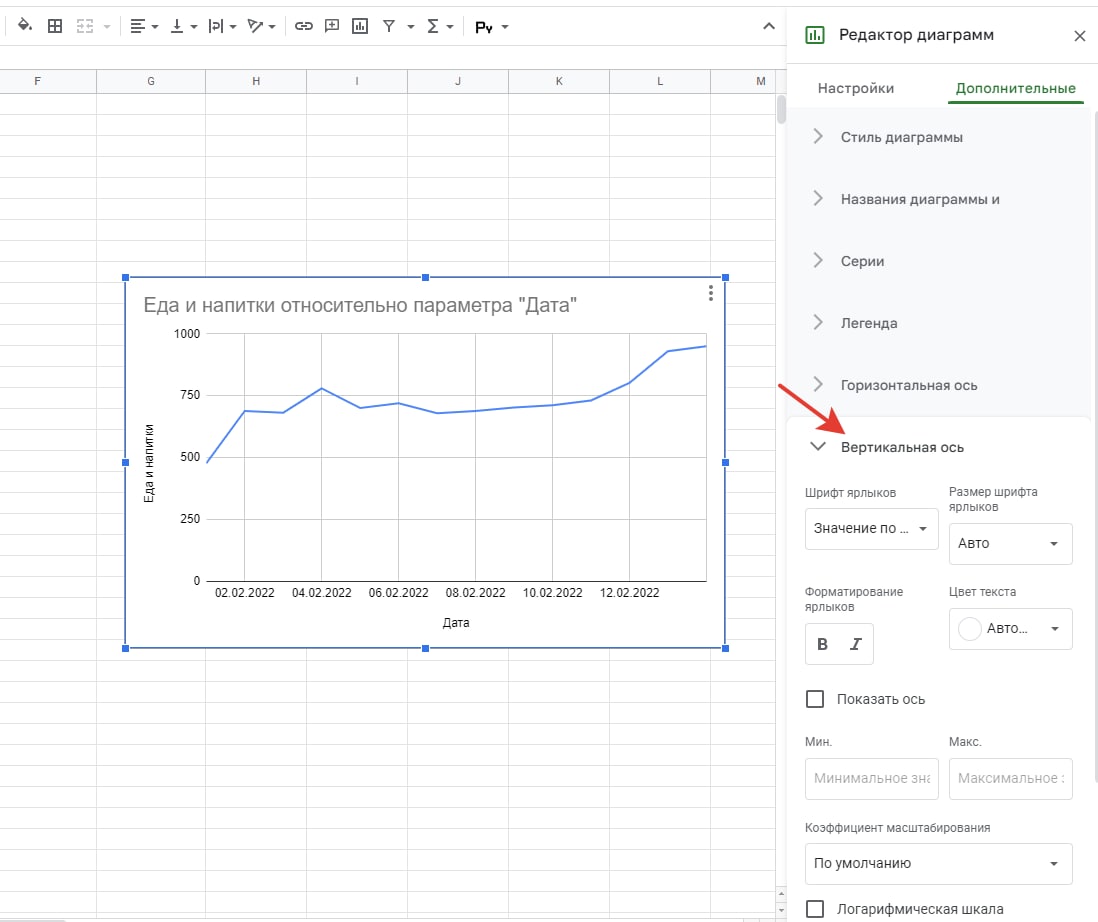The width and height of the screenshot is (1098, 922).
Task: Open the chart's three-dot options menu
Action: point(710,293)
